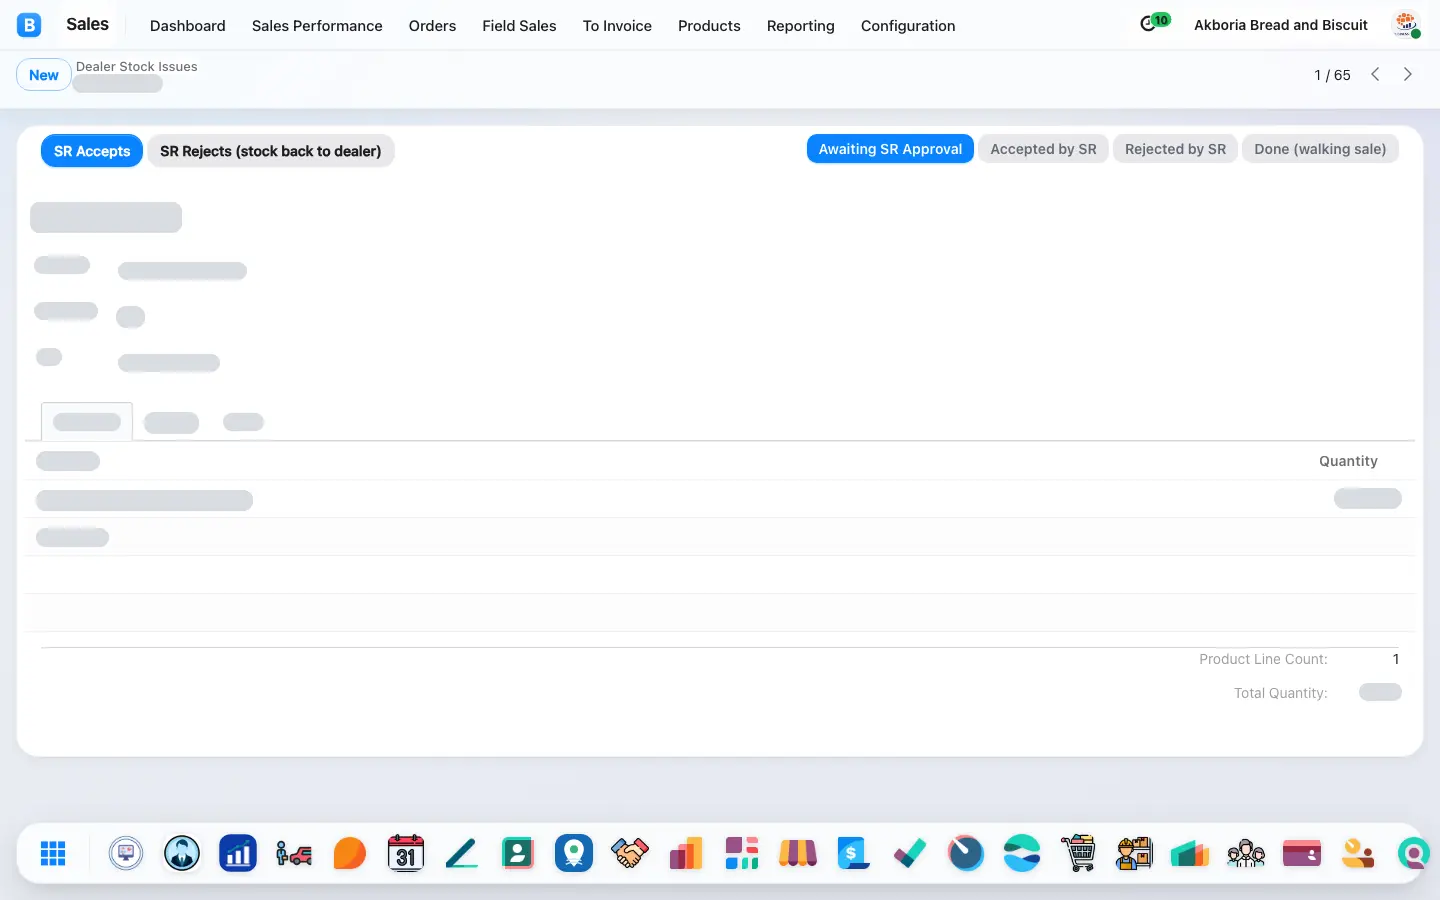This screenshot has width=1440, height=900.
Task: Open the dollar sign invoicing app icon
Action: [854, 853]
